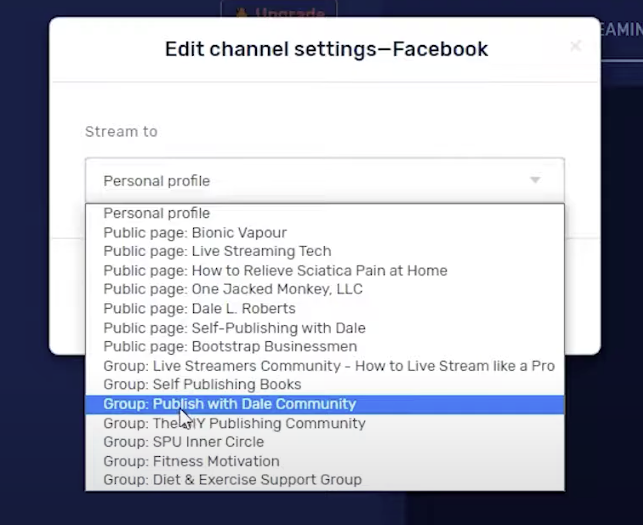Pick the DIY Publishing Community group

325,423
